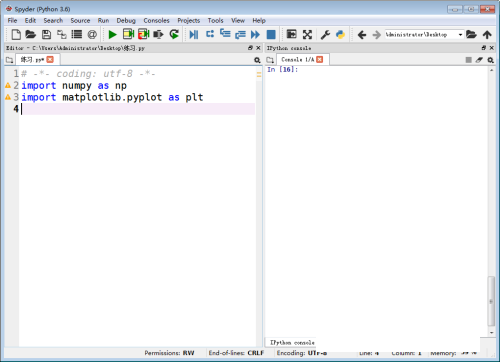
Task: Save the current file with floppy icon
Action: coord(46,34)
